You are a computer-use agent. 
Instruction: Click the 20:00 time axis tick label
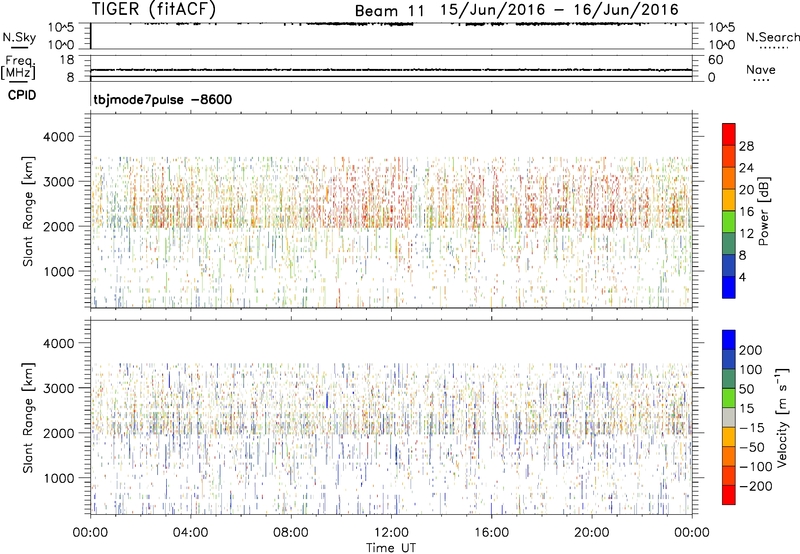[x=591, y=533]
